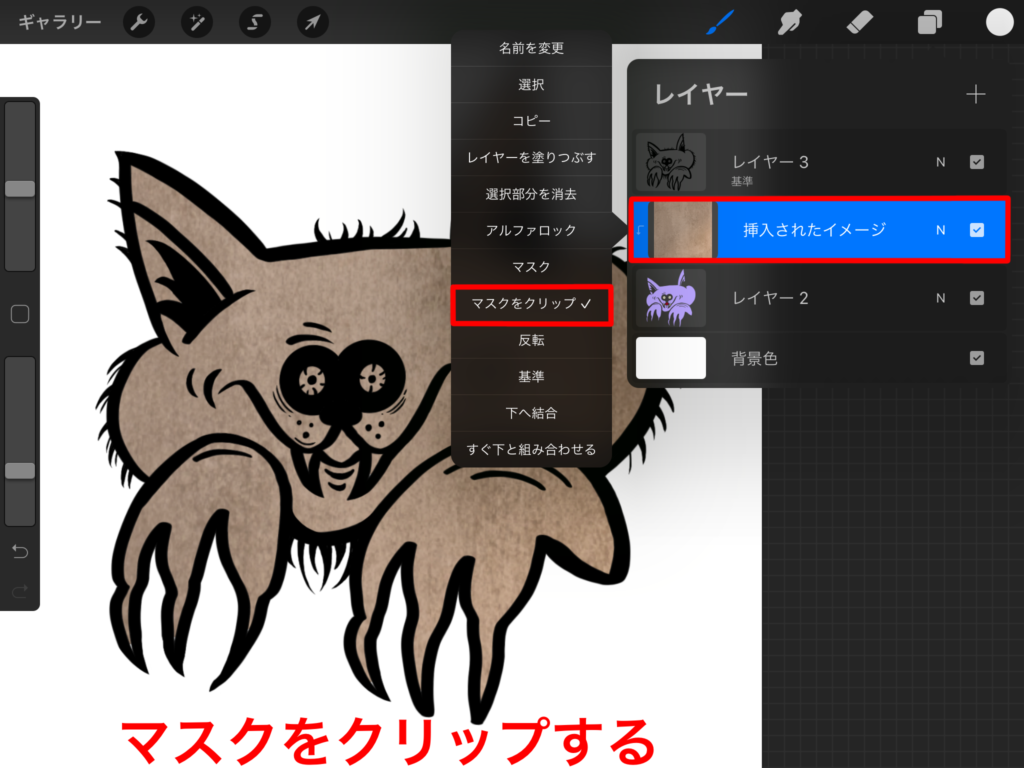Choose マスク menu entry
1024x768 pixels.
point(531,267)
